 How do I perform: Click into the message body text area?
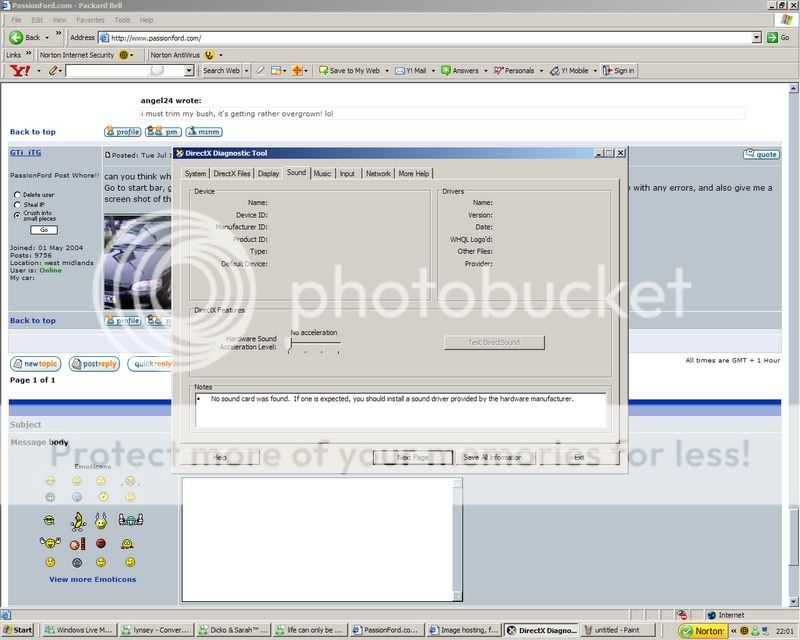coord(317,540)
